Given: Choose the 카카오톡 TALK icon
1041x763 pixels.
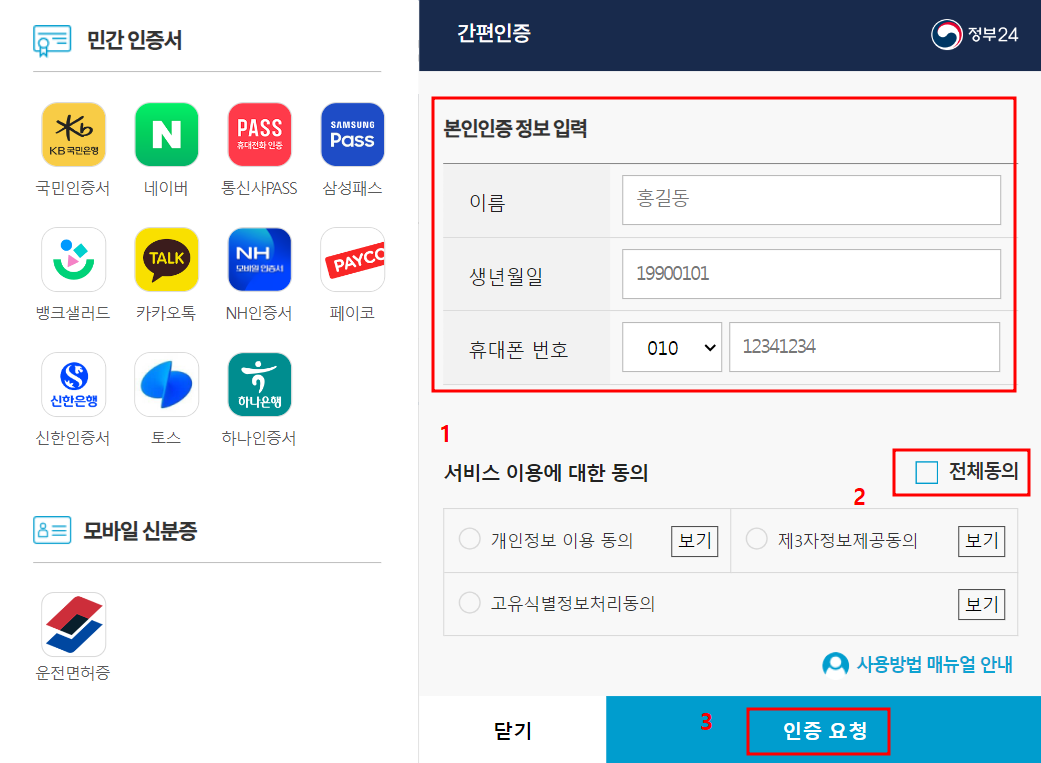Looking at the screenshot, I should [167, 260].
